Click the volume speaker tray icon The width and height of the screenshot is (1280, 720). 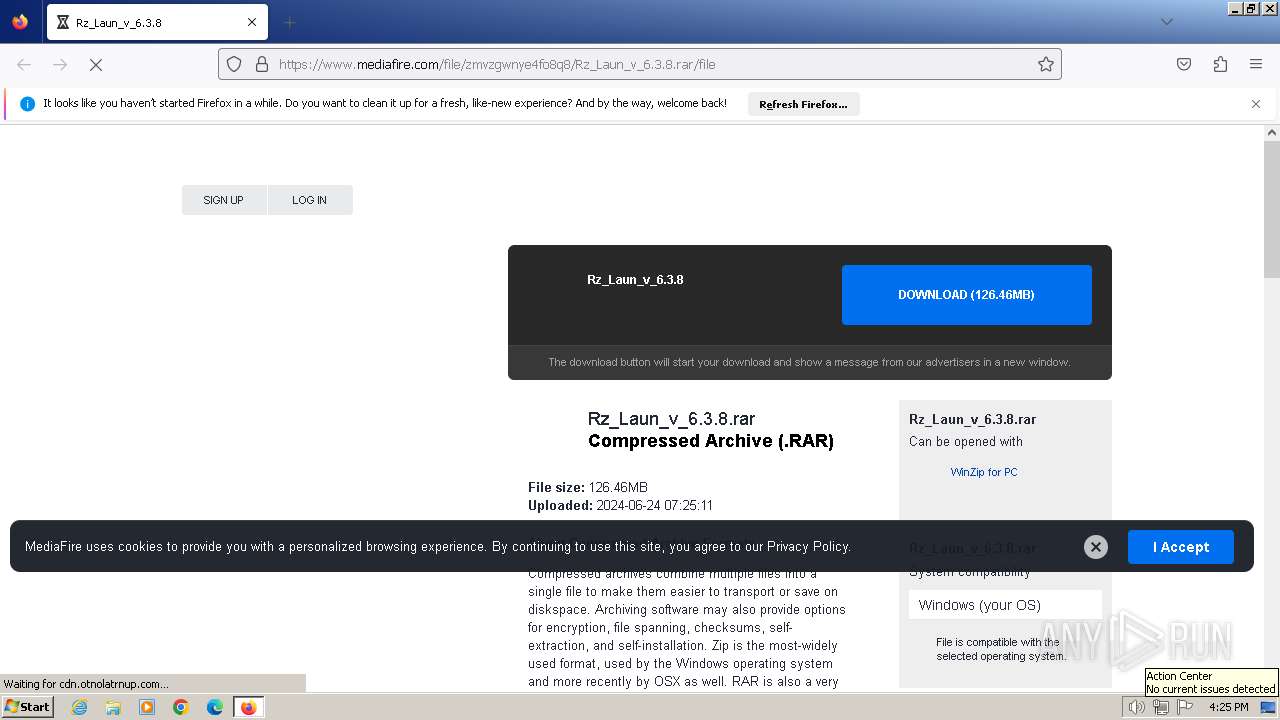1136,707
